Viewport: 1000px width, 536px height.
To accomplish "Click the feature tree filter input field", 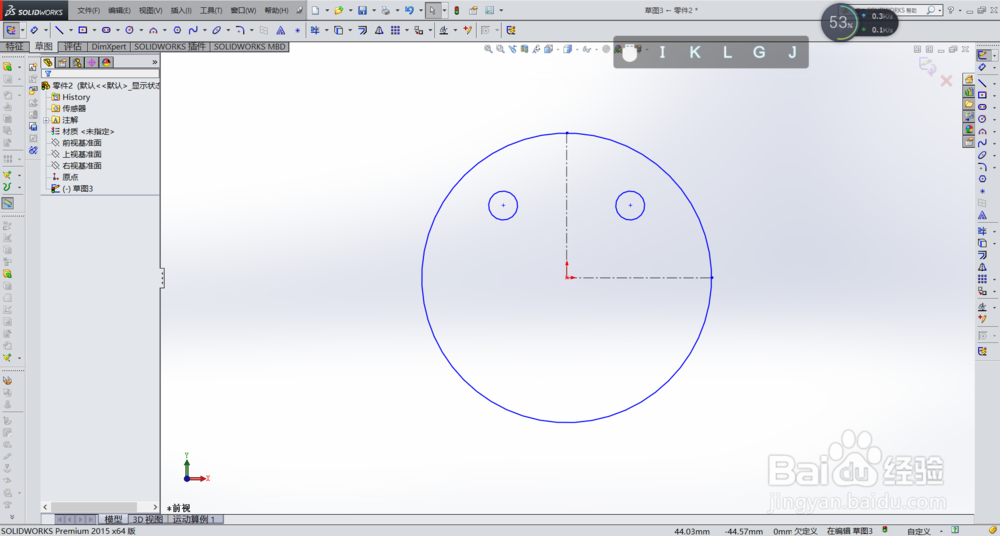I will pos(101,73).
